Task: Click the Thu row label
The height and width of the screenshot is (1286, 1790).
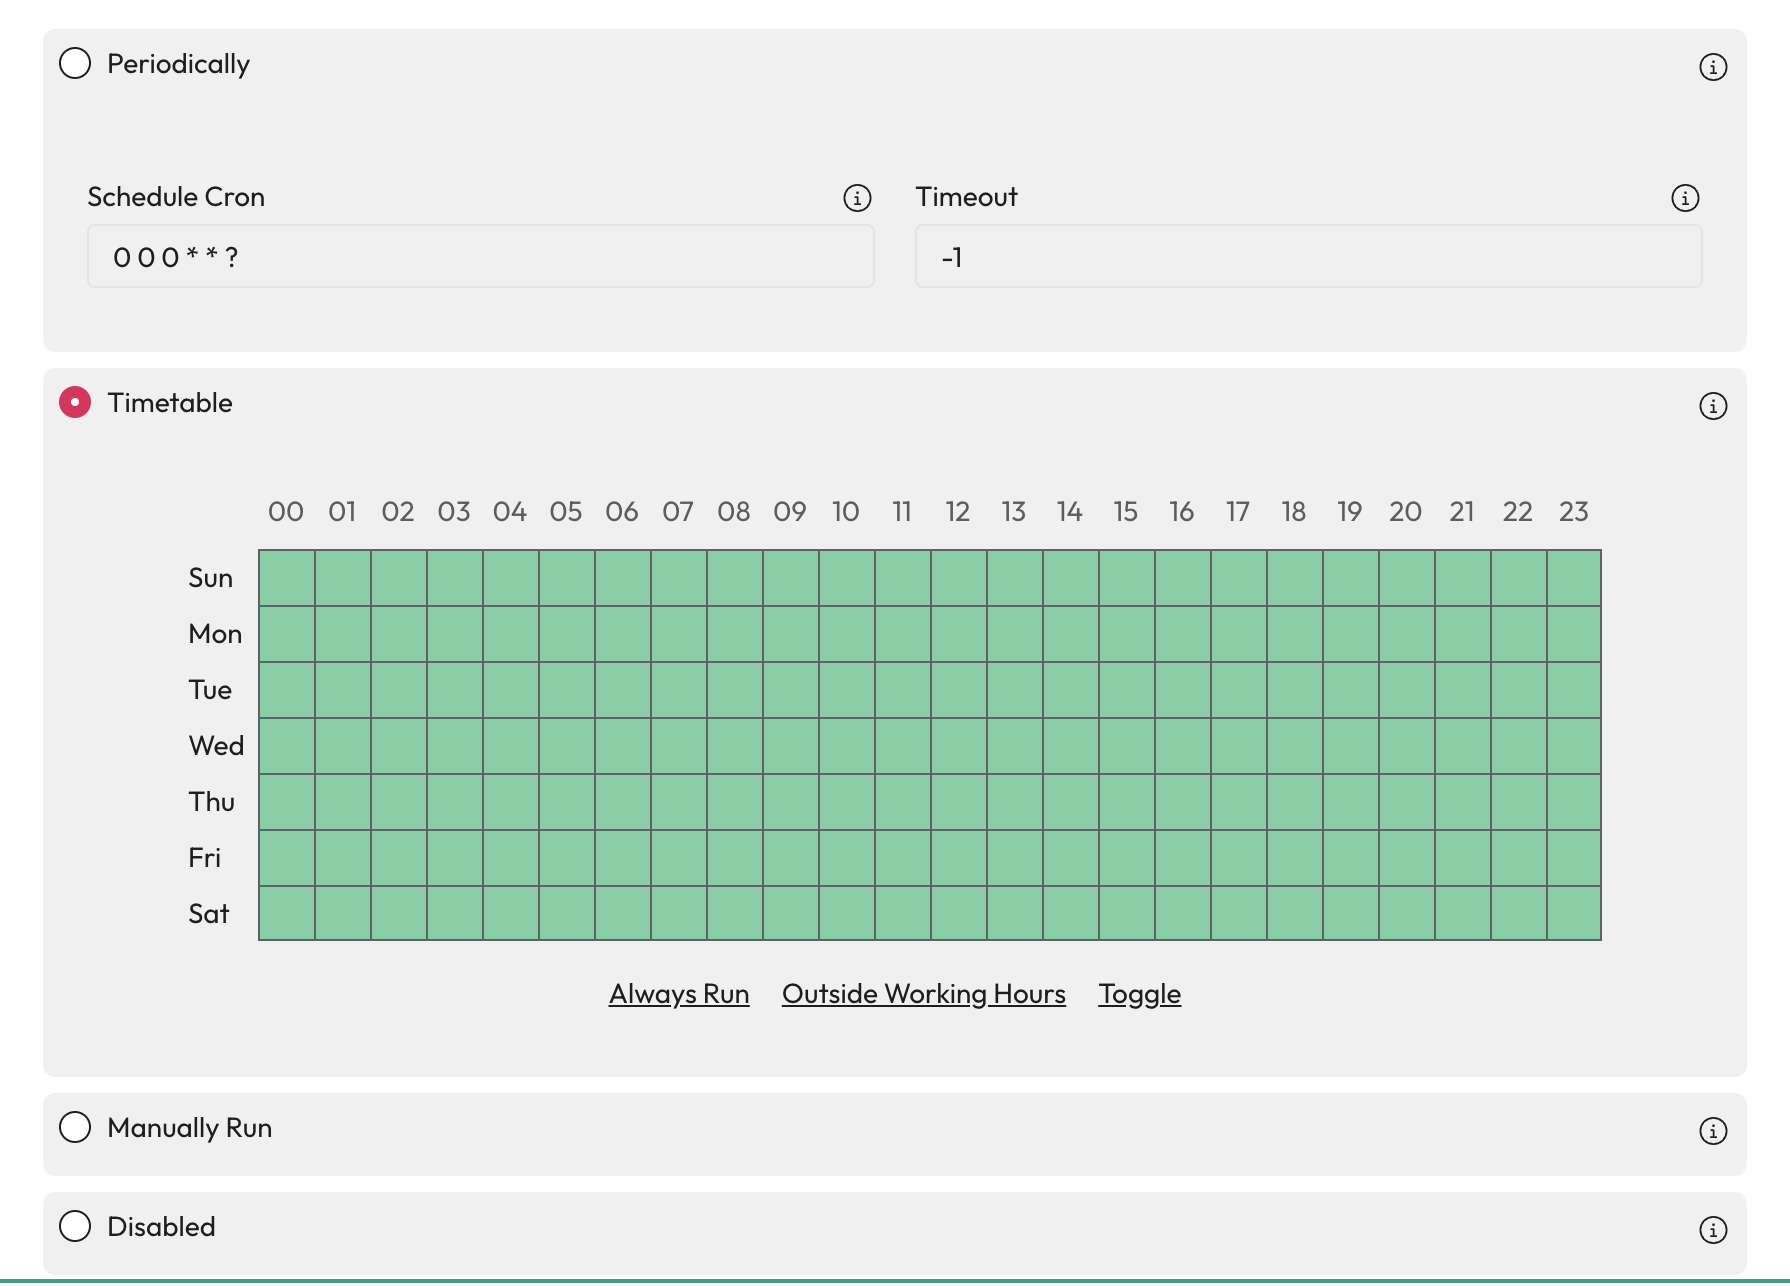Action: coord(211,802)
